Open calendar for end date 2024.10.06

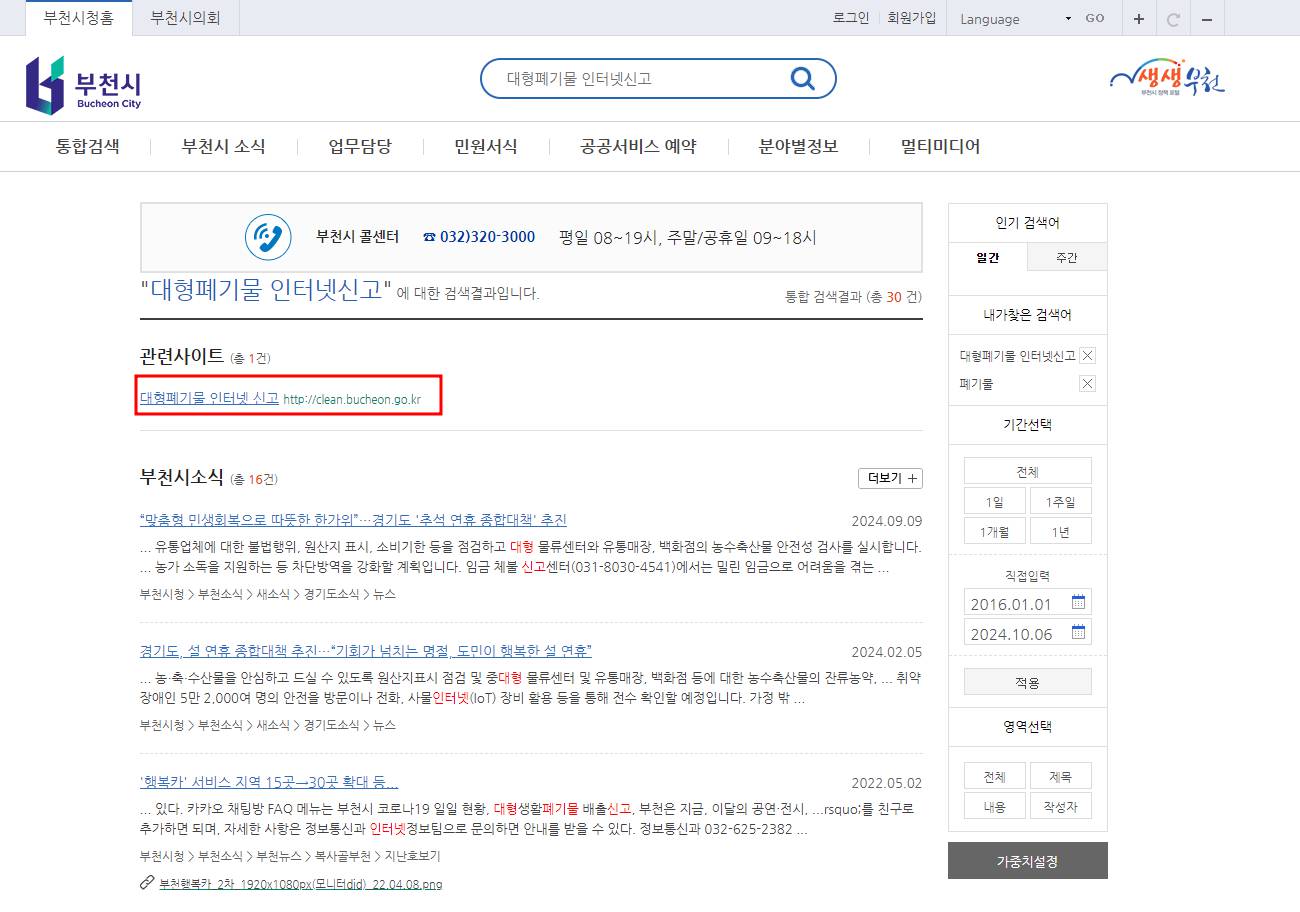pos(1078,632)
